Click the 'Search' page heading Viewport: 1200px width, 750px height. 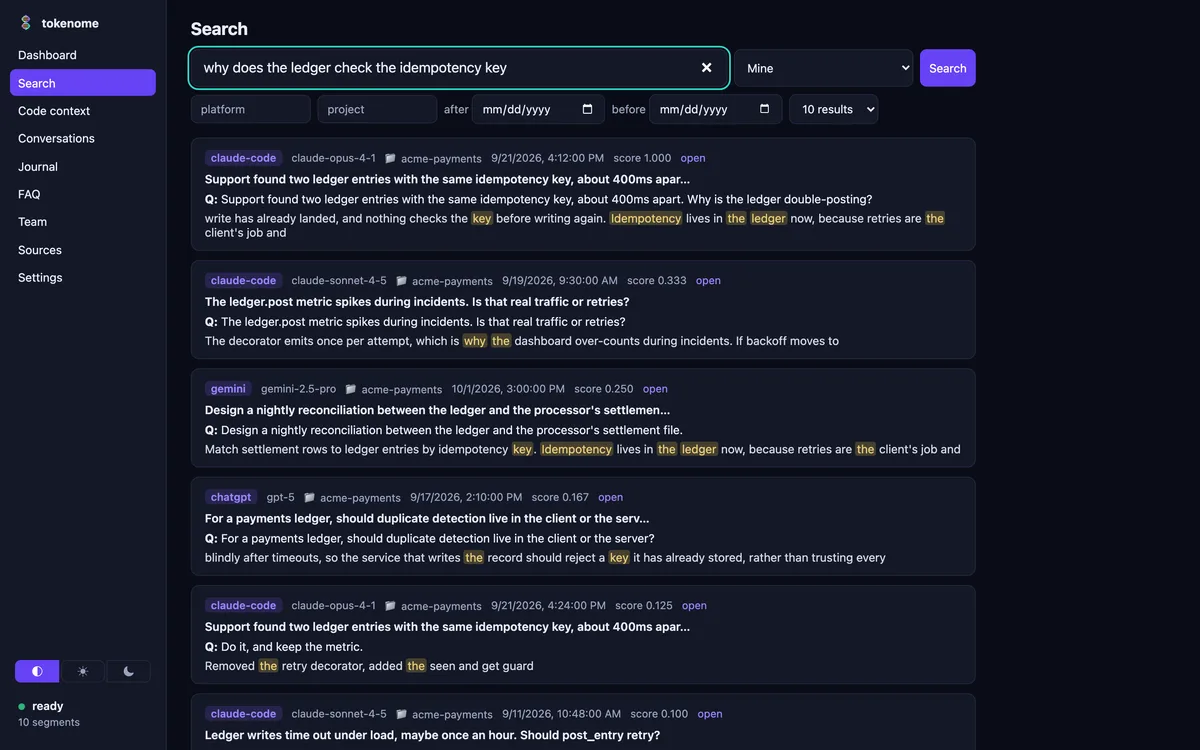219,29
